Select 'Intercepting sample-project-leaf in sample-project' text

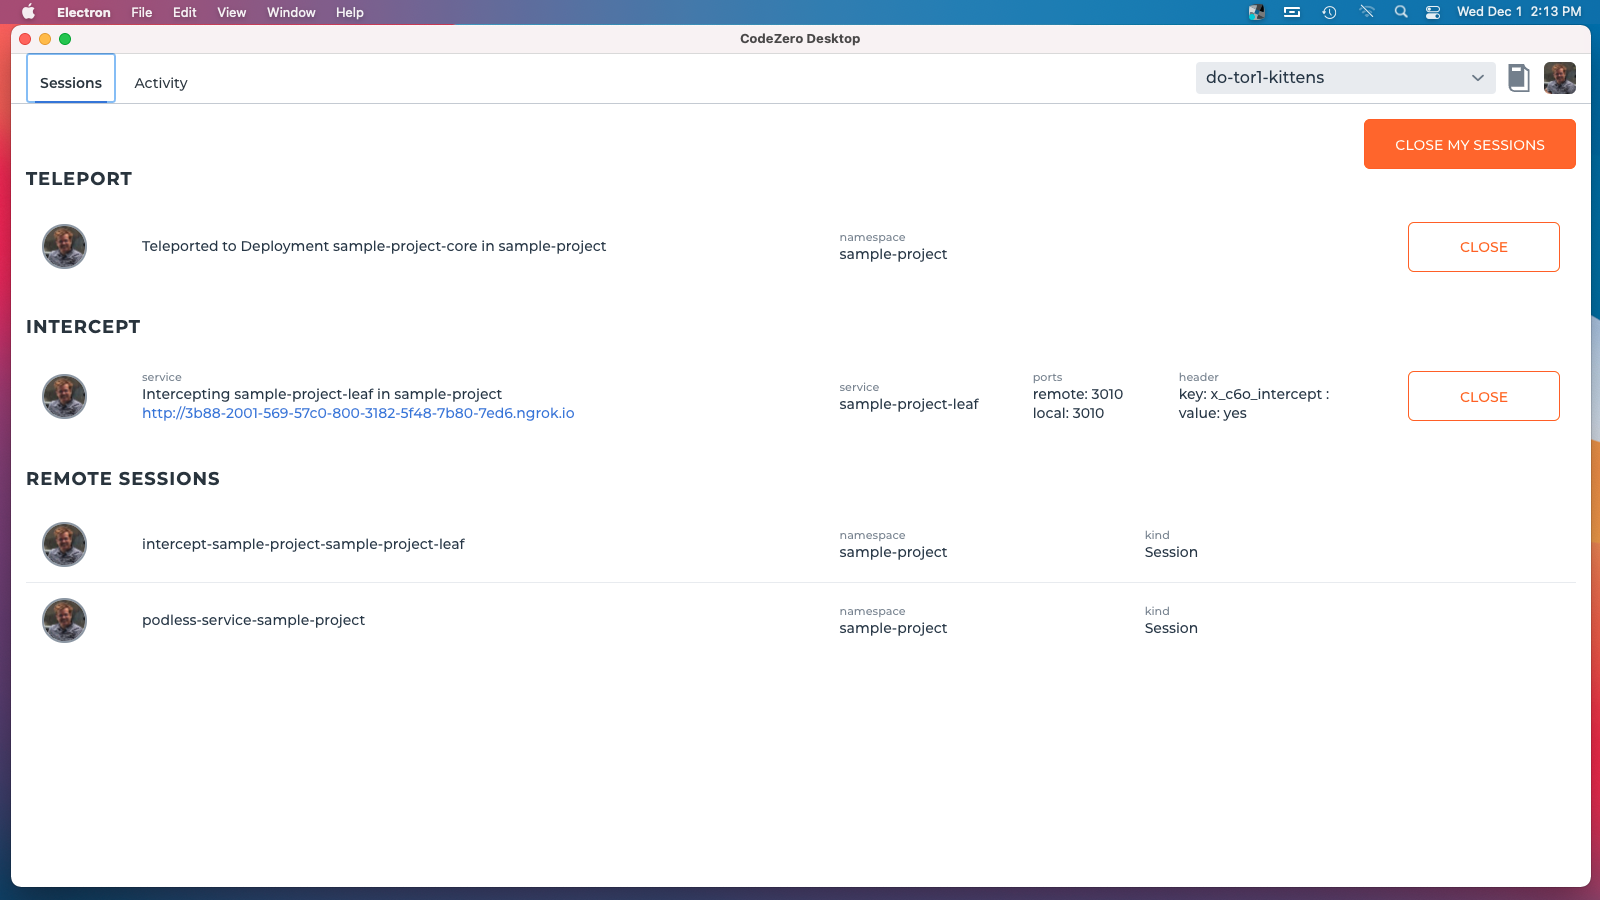pos(322,394)
